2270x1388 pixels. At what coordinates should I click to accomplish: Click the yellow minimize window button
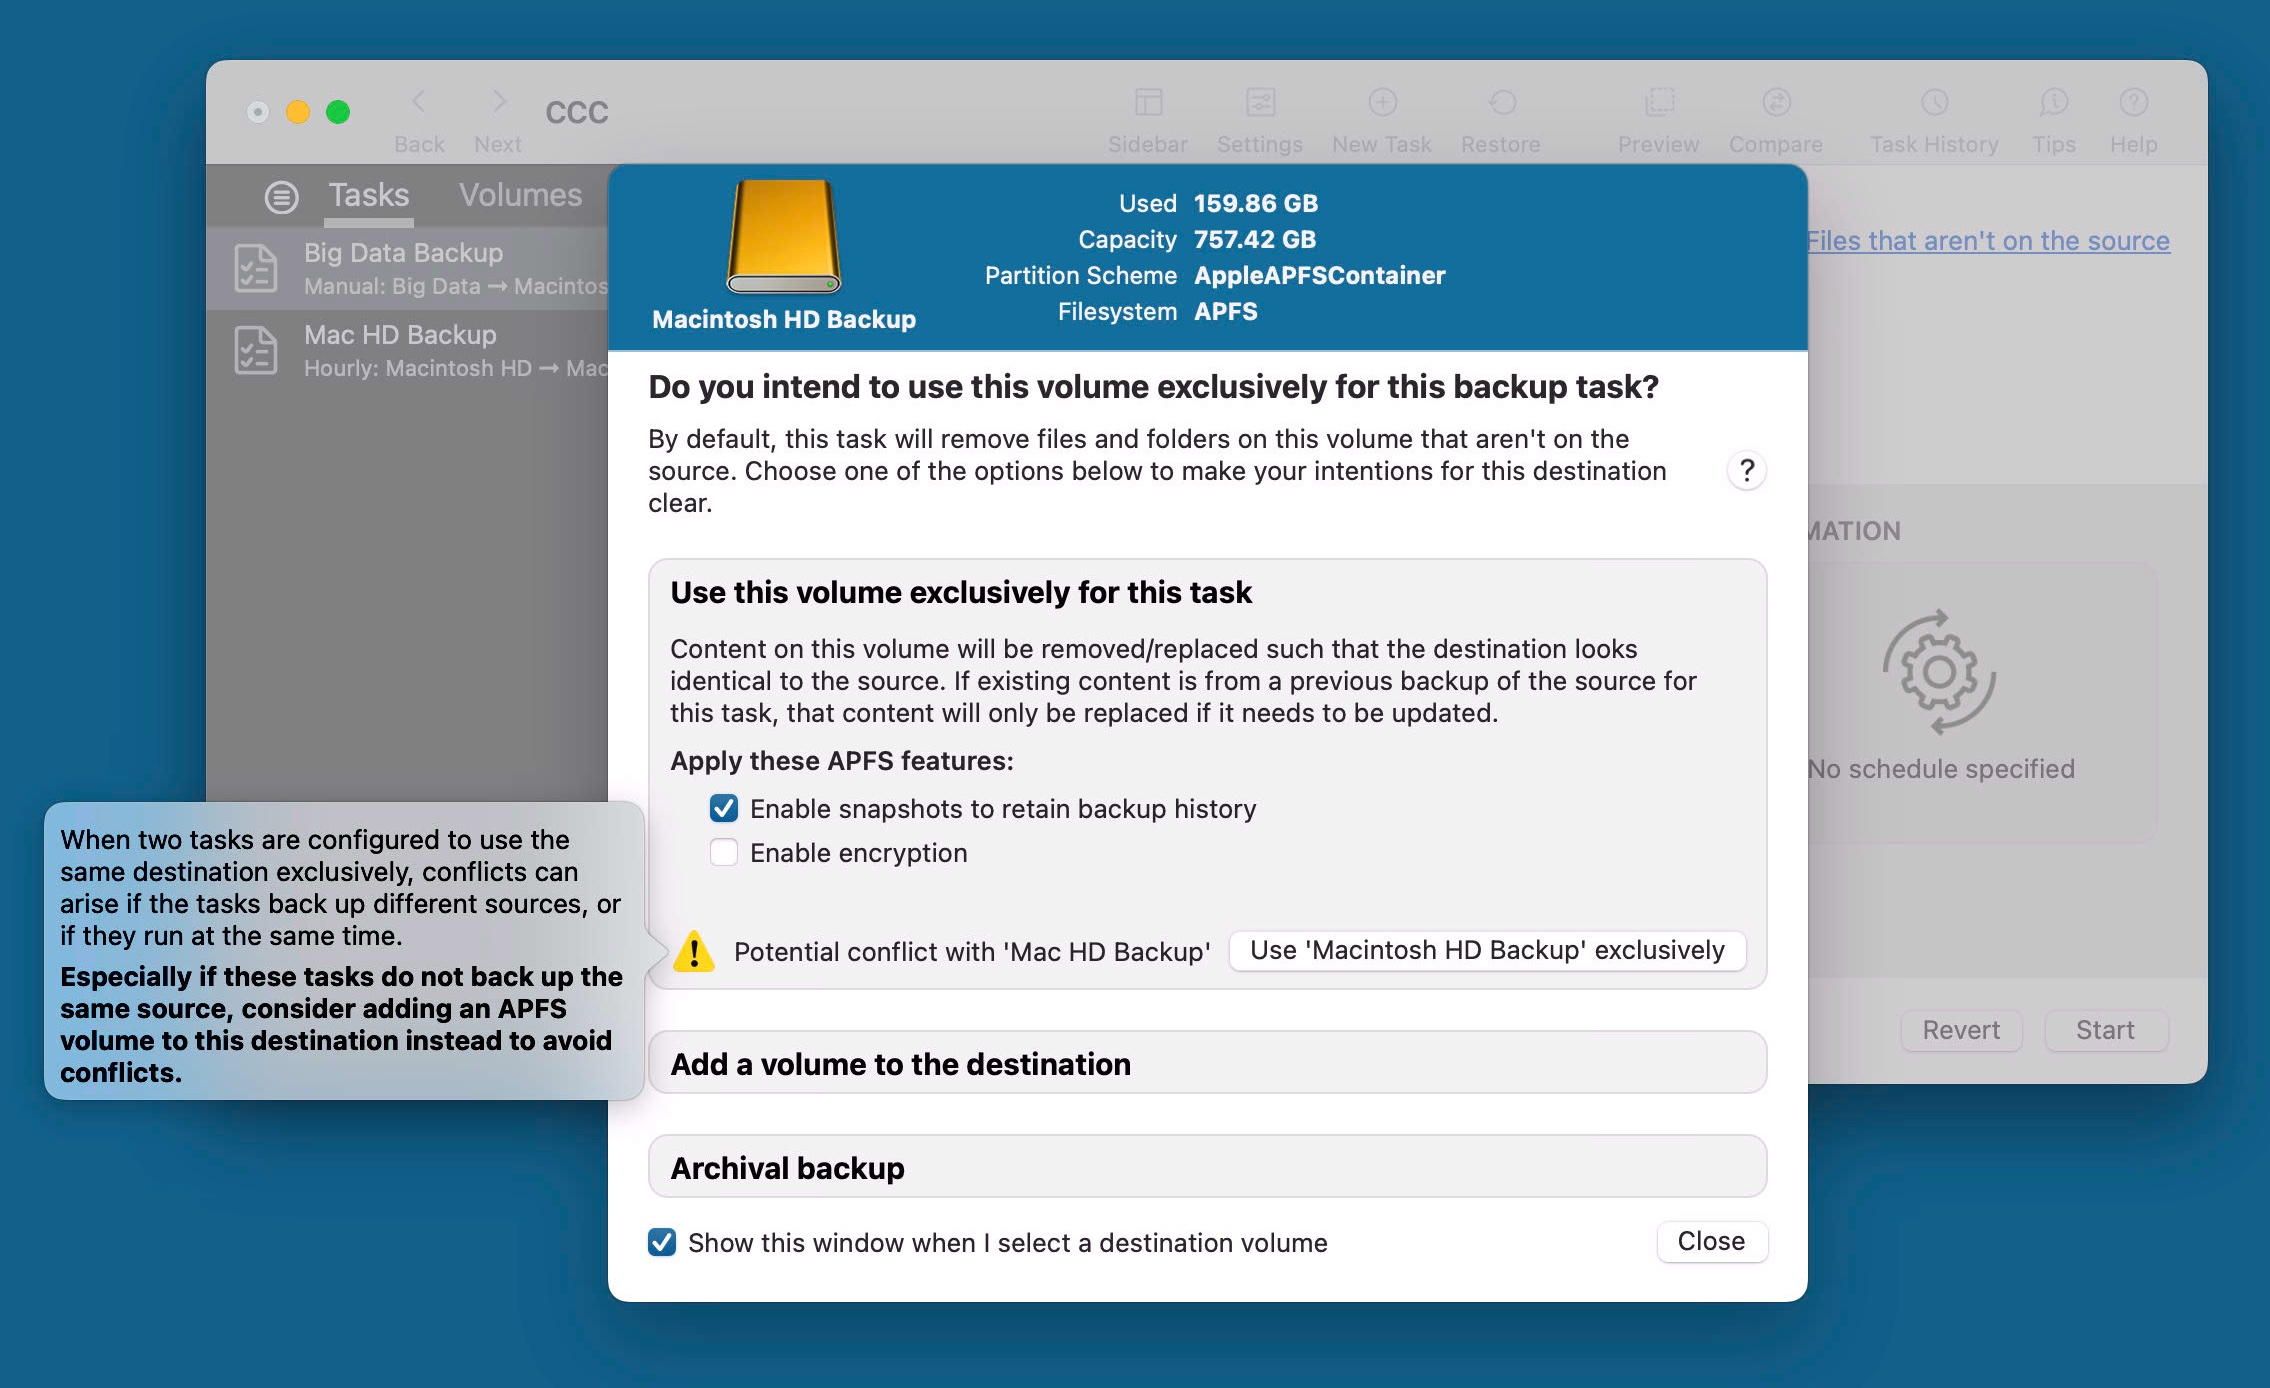coord(298,111)
